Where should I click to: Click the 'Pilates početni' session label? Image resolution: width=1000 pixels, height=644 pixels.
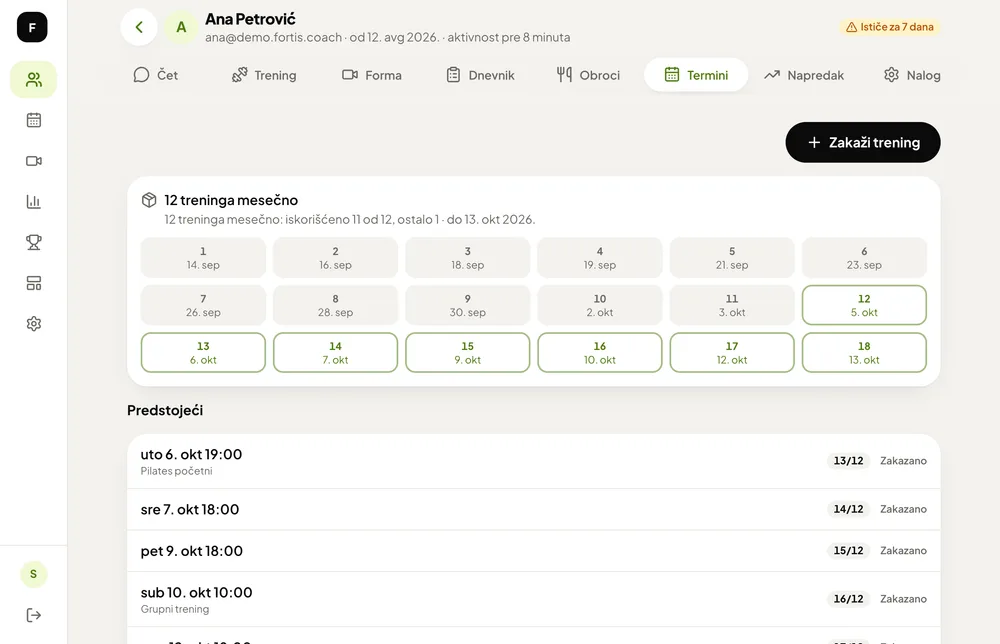click(177, 471)
